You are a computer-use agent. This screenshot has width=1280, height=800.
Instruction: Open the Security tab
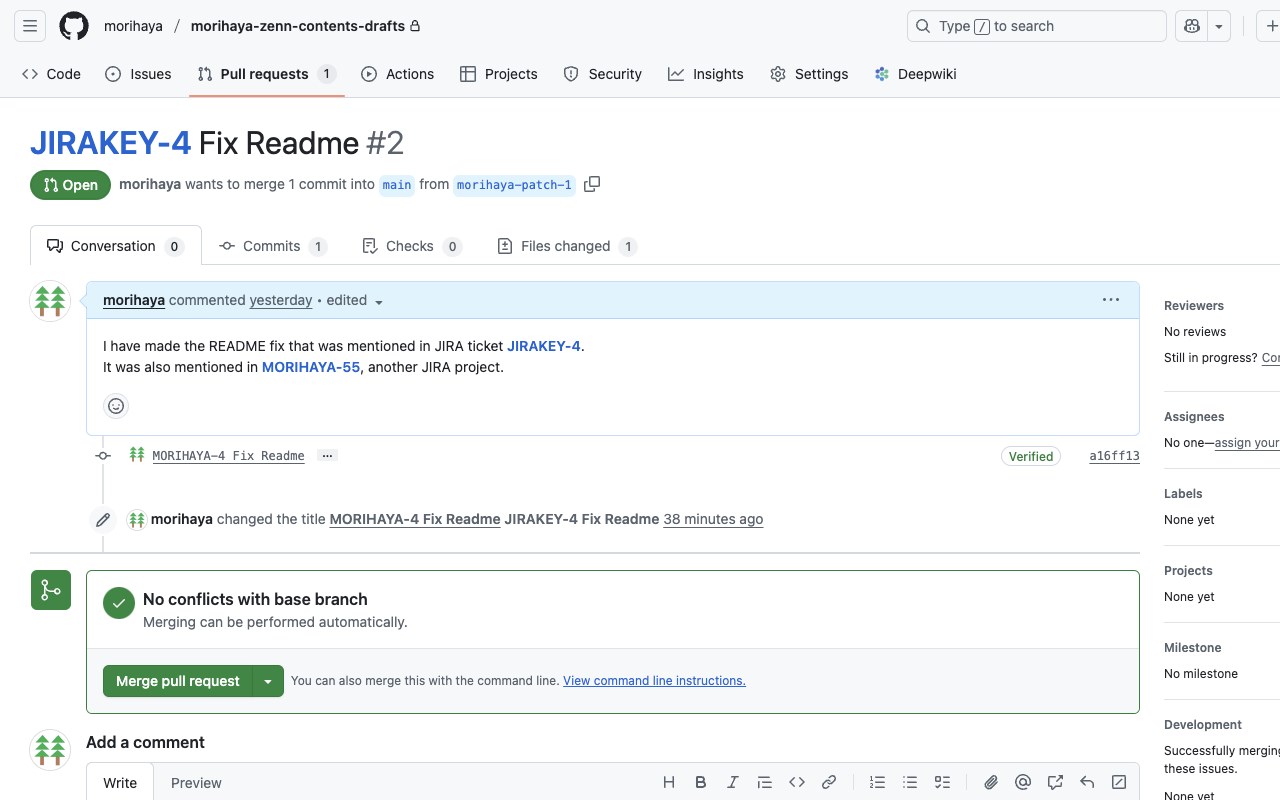click(603, 74)
